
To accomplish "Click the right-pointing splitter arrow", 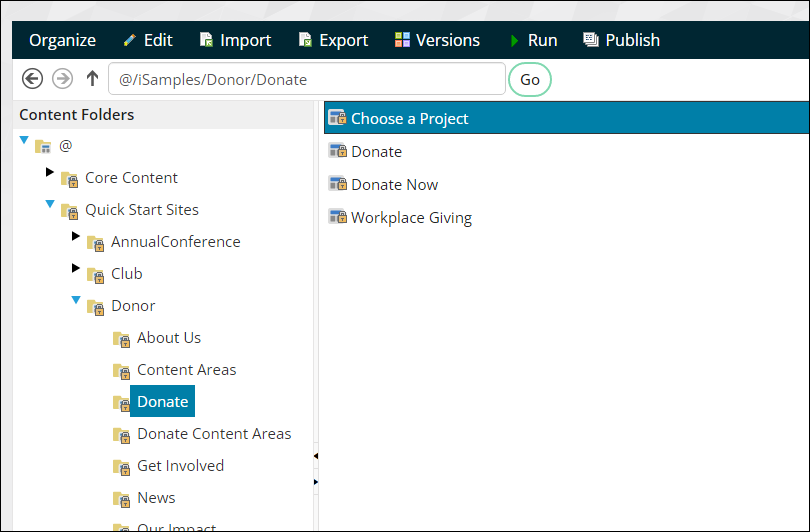I will [x=316, y=482].
